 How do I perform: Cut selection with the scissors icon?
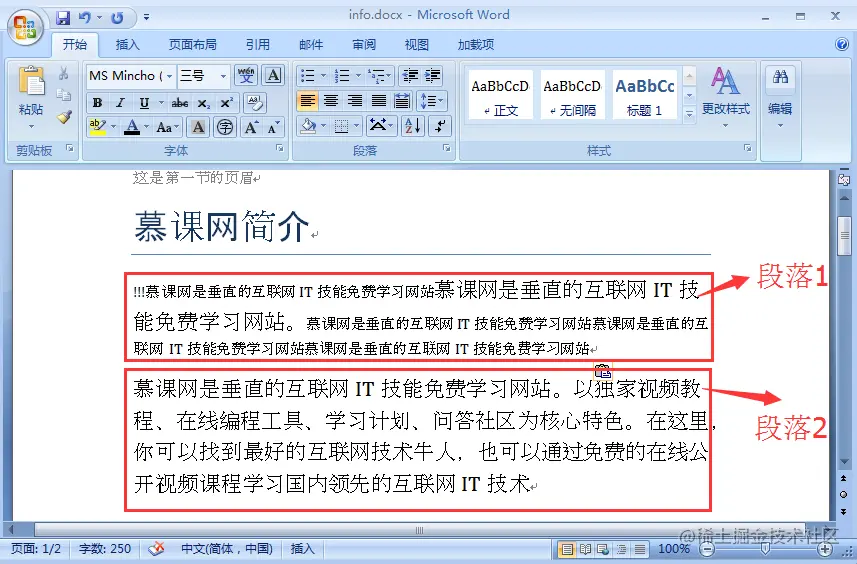coord(63,73)
